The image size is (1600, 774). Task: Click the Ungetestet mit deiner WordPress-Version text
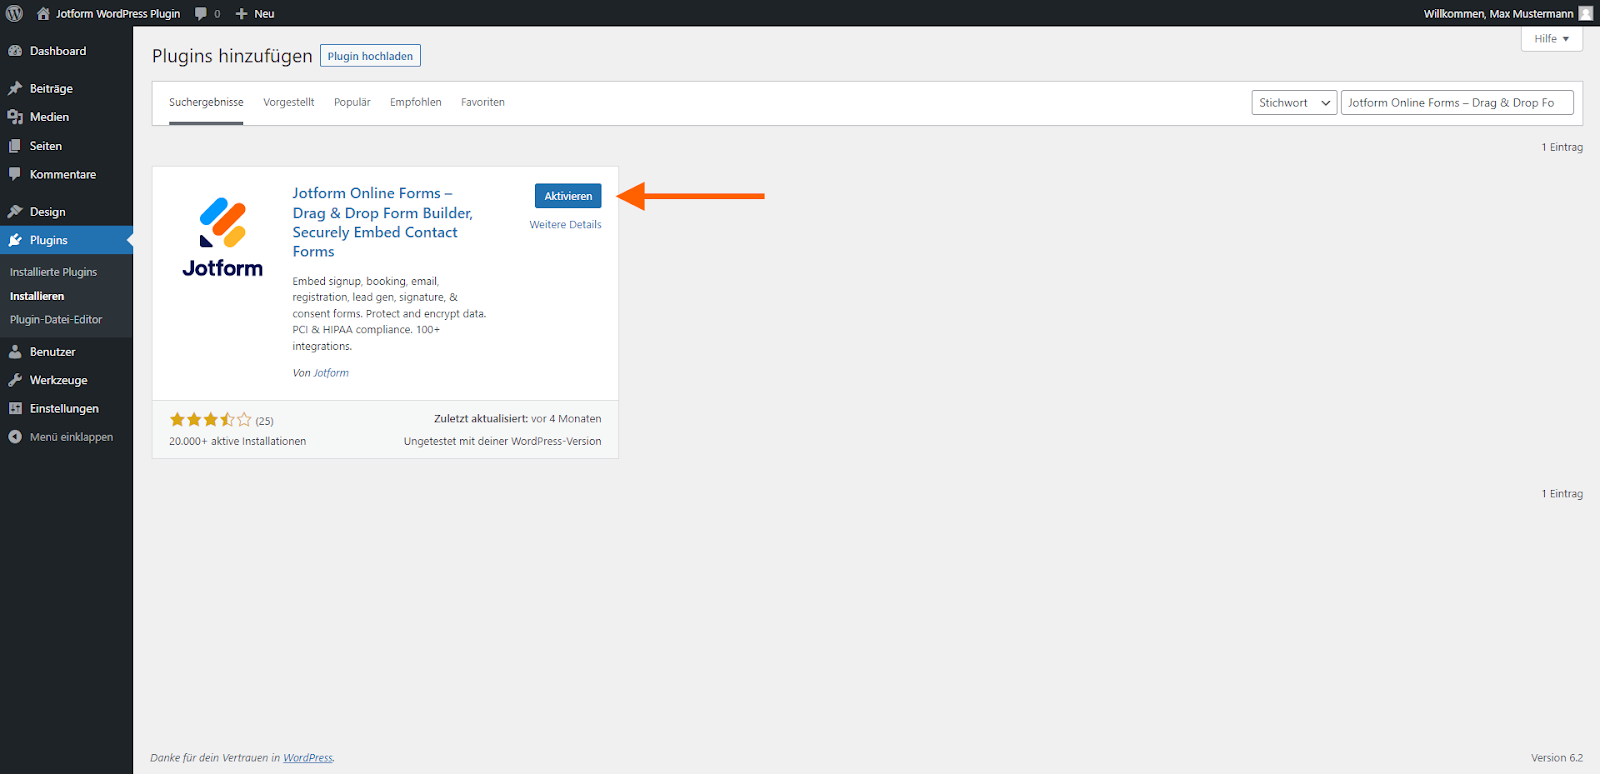503,441
